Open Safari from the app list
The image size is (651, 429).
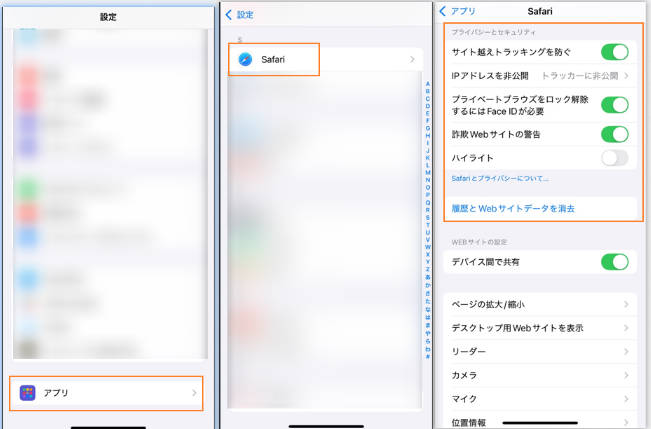[326, 59]
